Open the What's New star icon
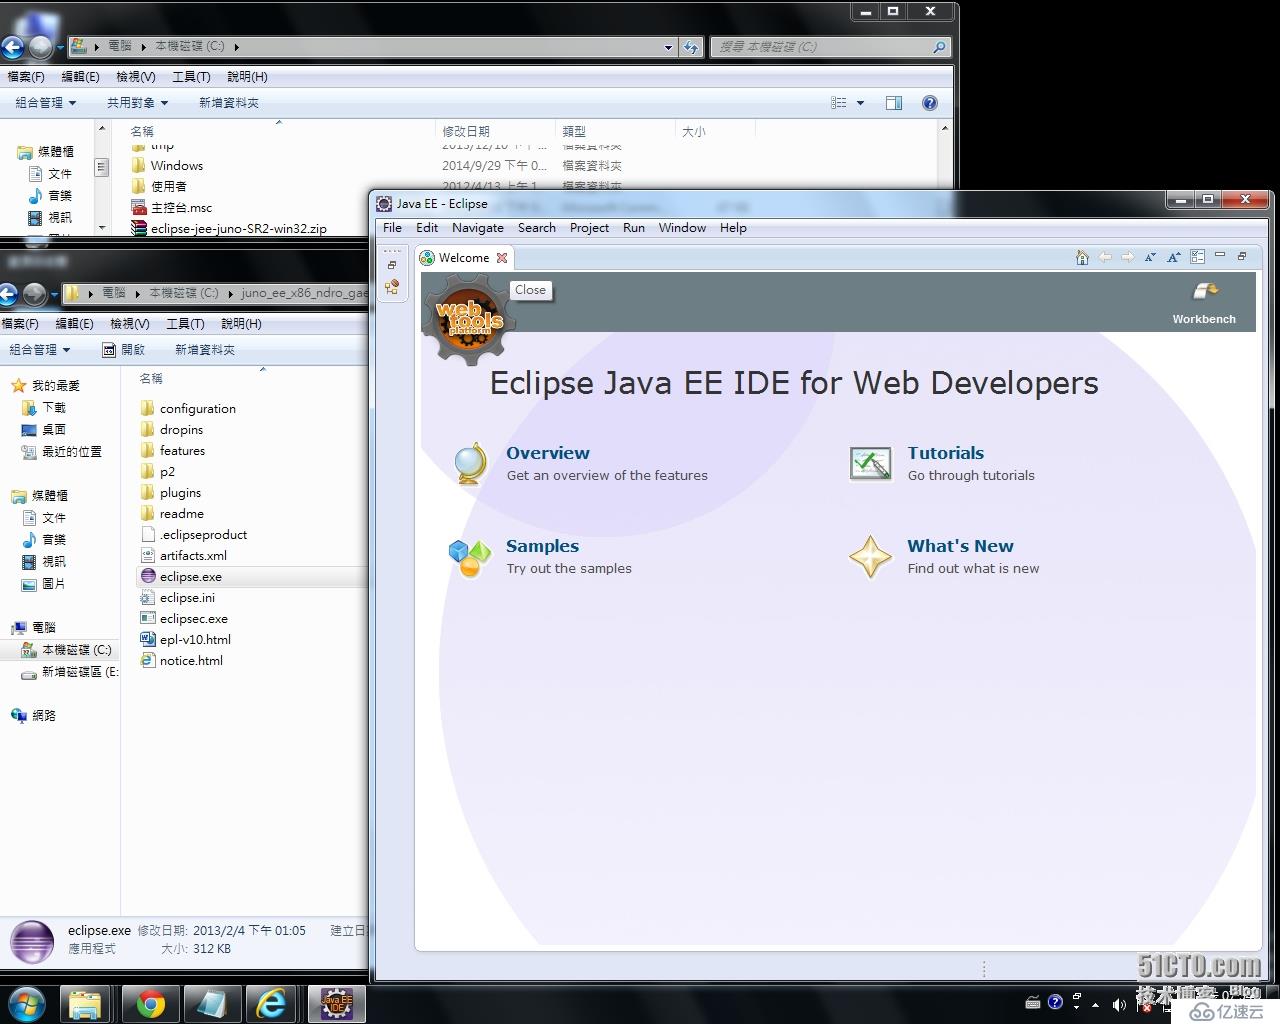The width and height of the screenshot is (1280, 1024). [871, 557]
